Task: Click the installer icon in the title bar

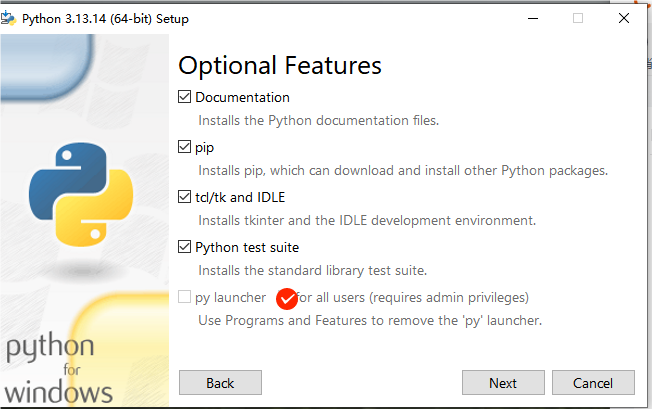Action: click(x=8, y=19)
